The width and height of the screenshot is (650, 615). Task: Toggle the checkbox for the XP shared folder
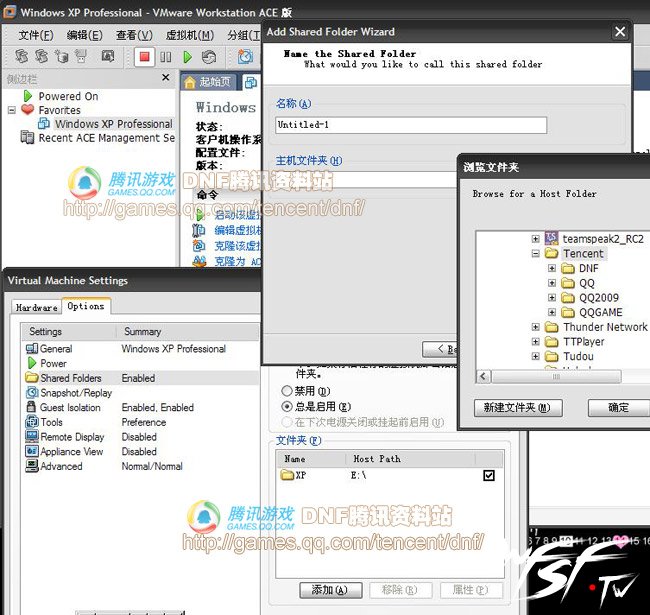(488, 476)
